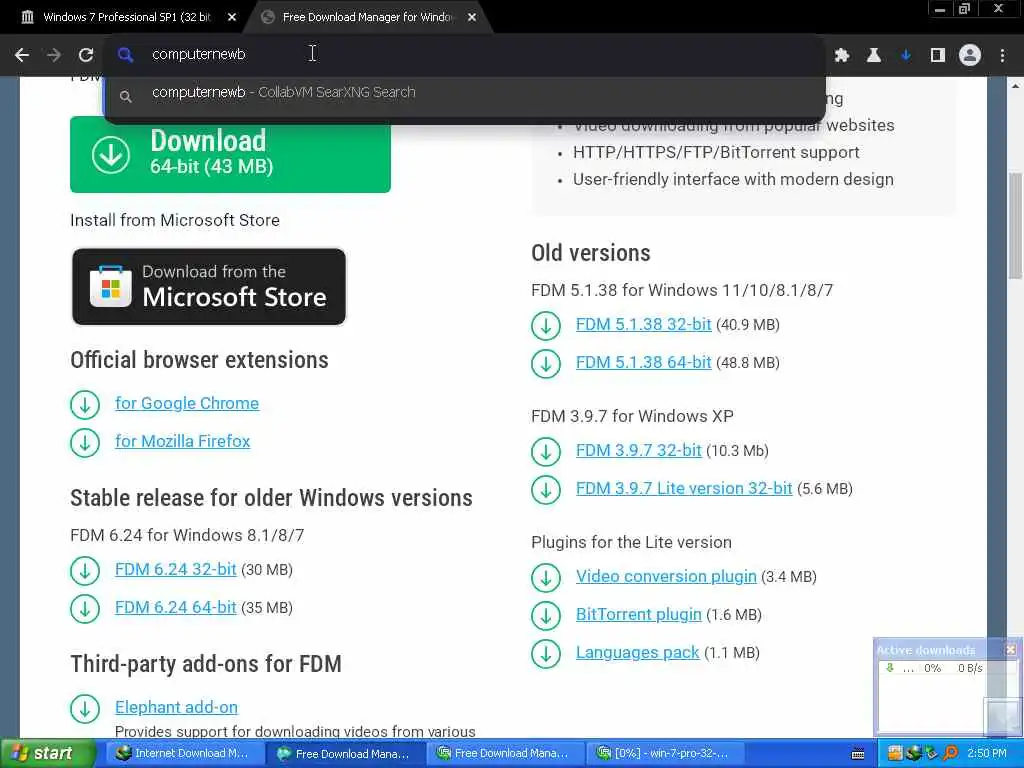Viewport: 1024px width, 768px height.
Task: Click the page vertical scrollbar thumb
Action: pyautogui.click(x=1015, y=226)
